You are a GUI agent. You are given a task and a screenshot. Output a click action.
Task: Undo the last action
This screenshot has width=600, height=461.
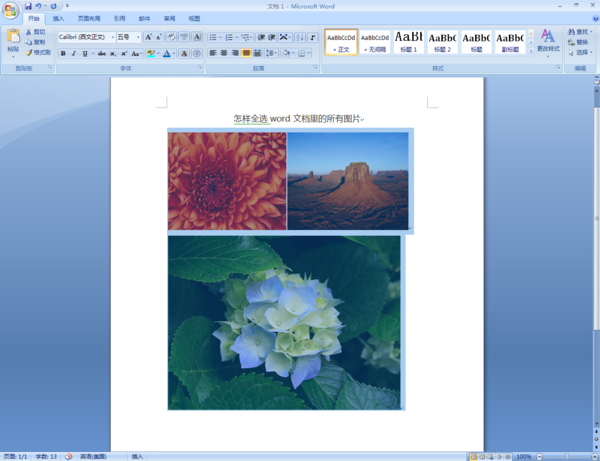click(x=38, y=6)
